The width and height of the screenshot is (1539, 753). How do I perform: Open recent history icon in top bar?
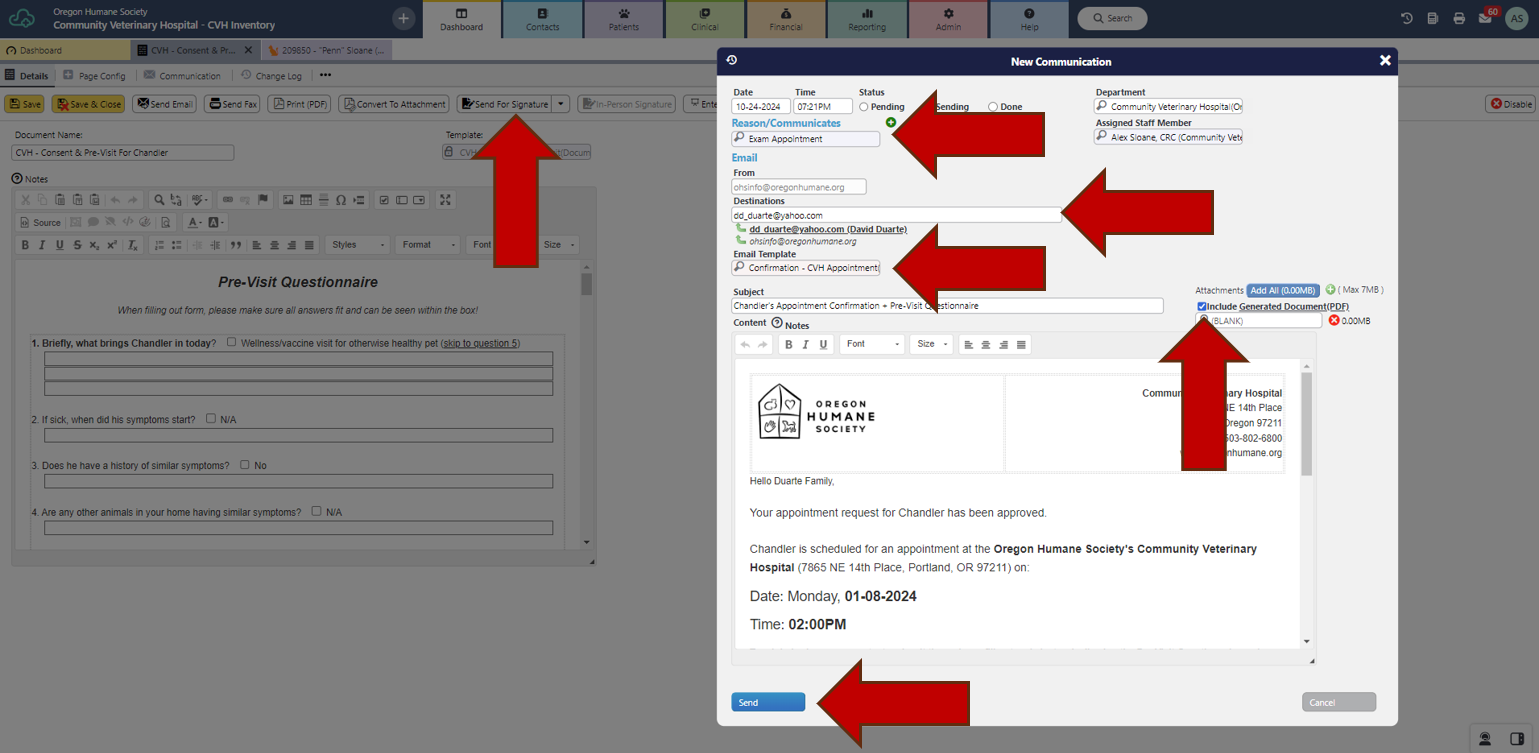click(x=1407, y=18)
